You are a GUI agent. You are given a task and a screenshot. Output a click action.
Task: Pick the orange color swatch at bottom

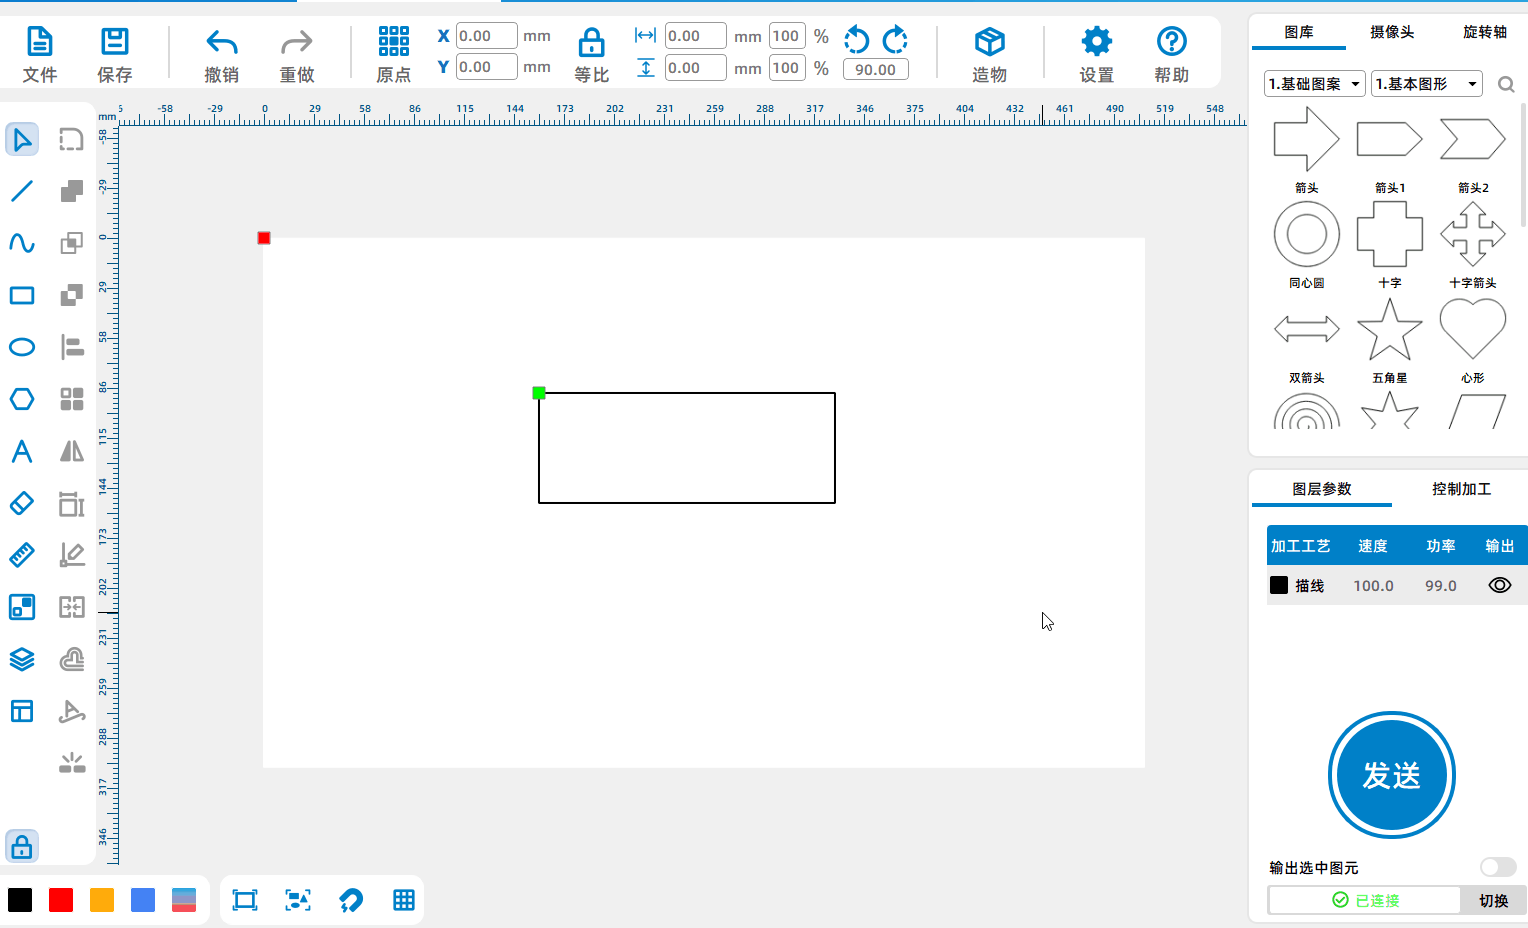[x=102, y=900]
